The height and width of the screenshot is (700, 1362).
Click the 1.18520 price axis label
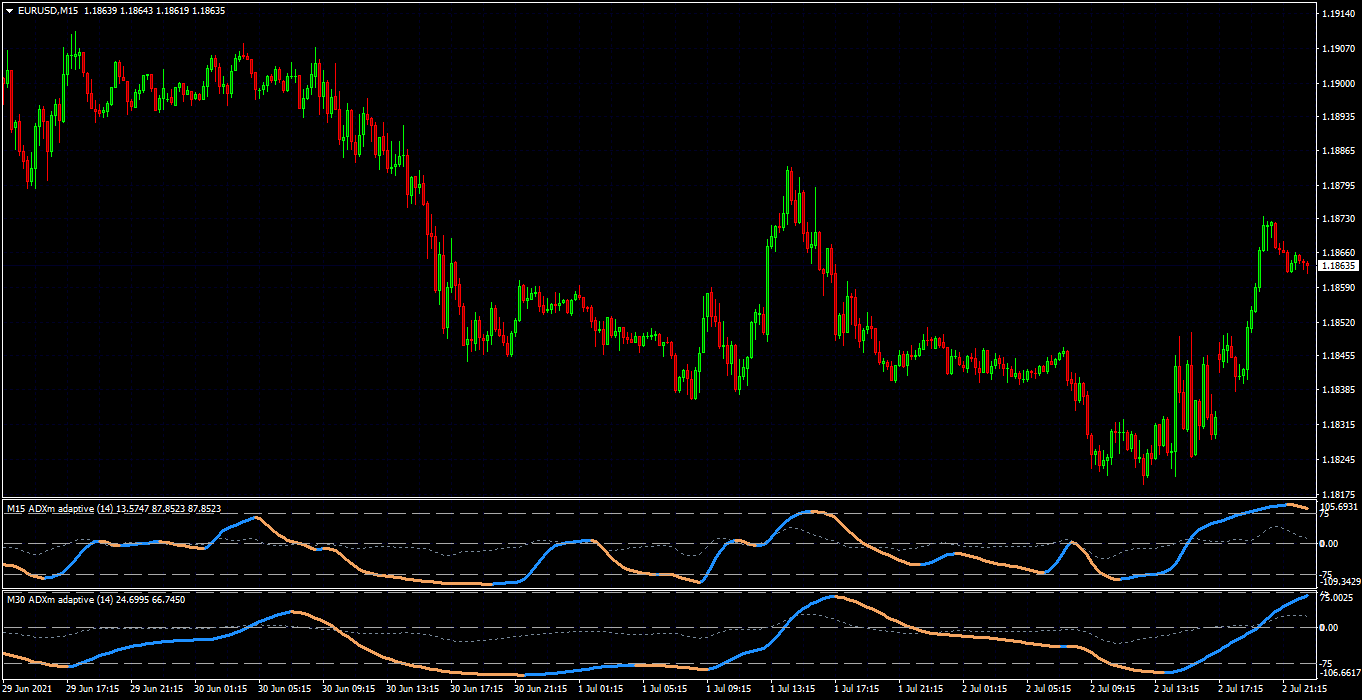point(1338,323)
